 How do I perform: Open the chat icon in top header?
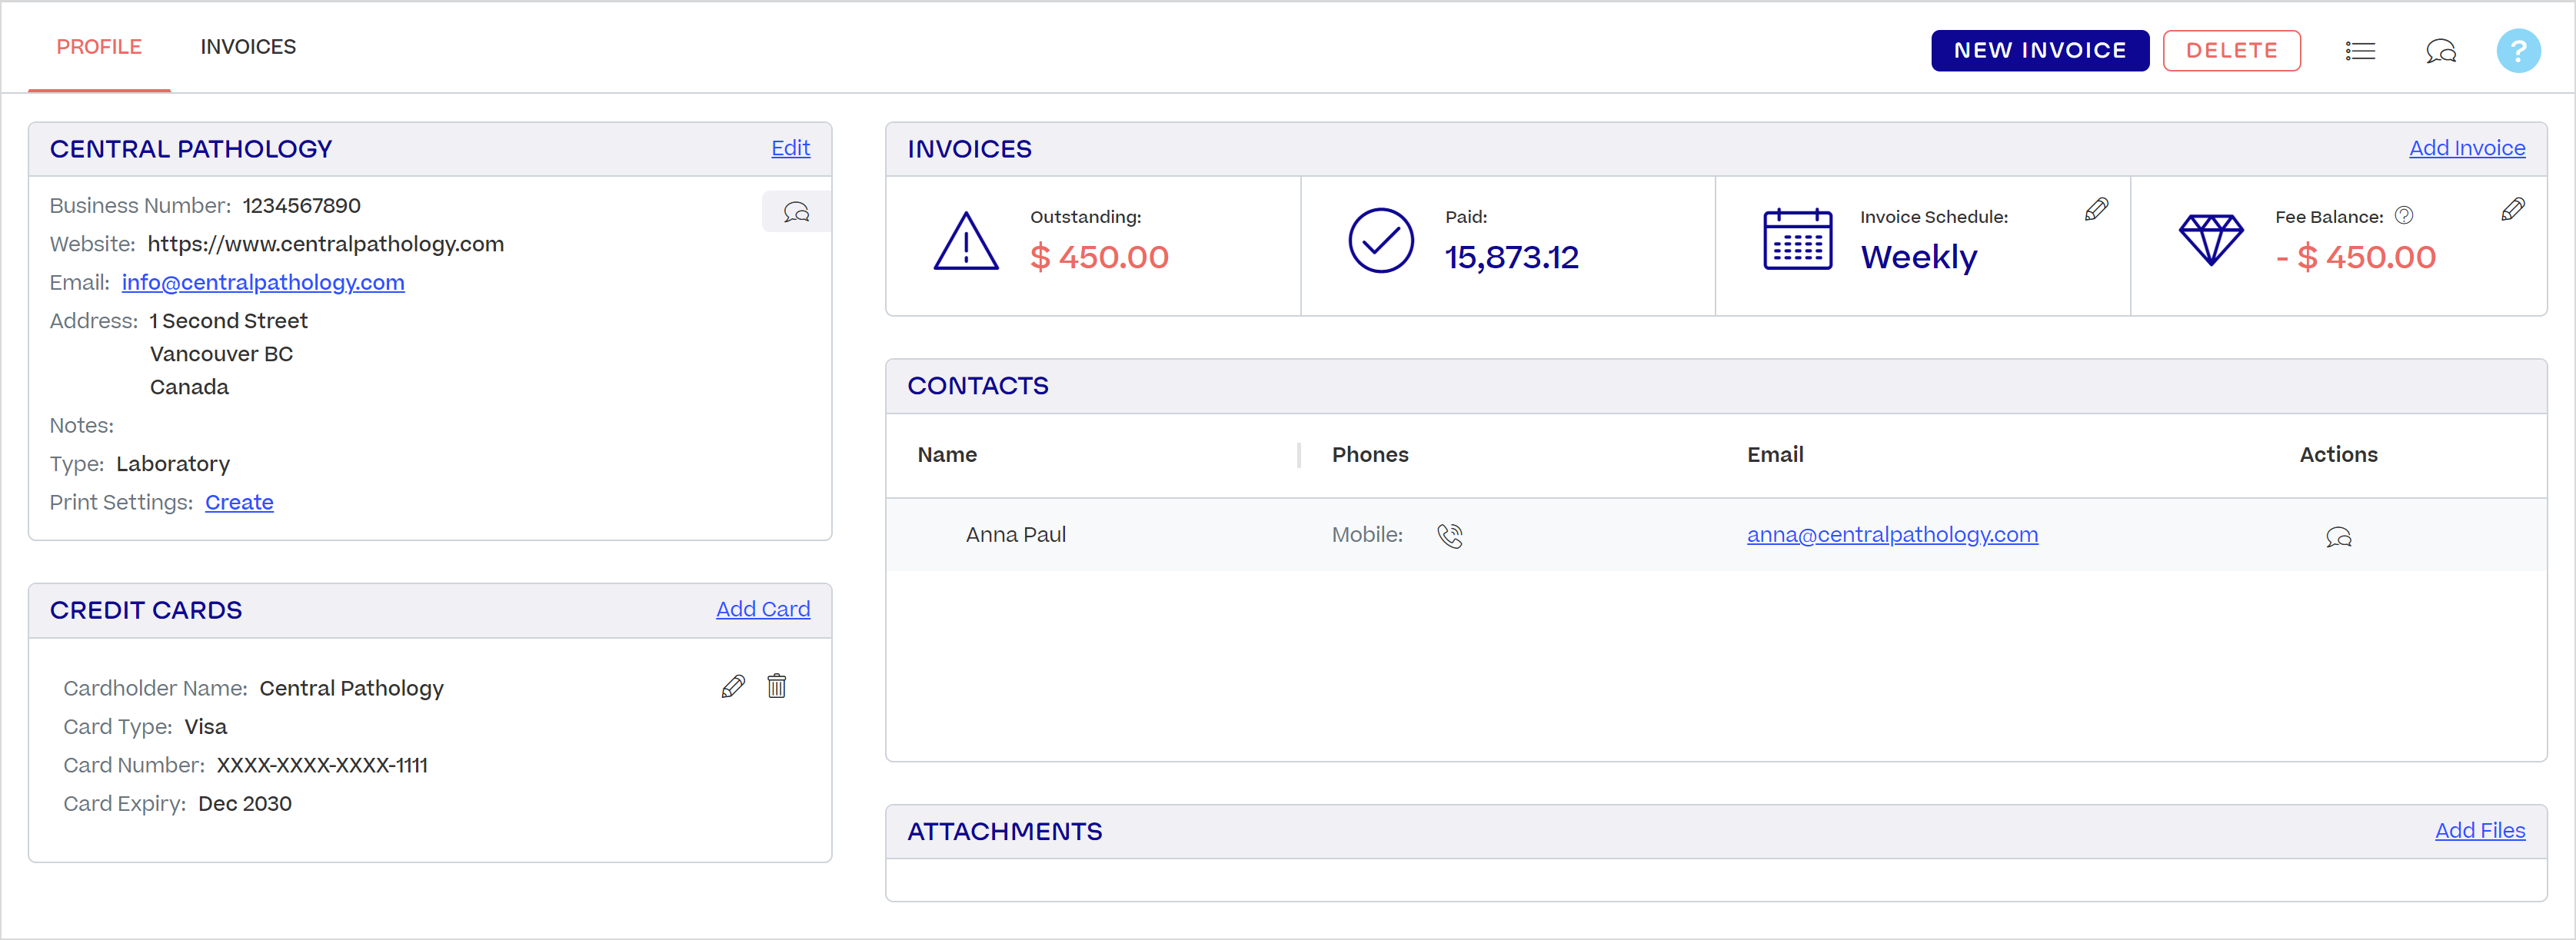click(x=2441, y=51)
